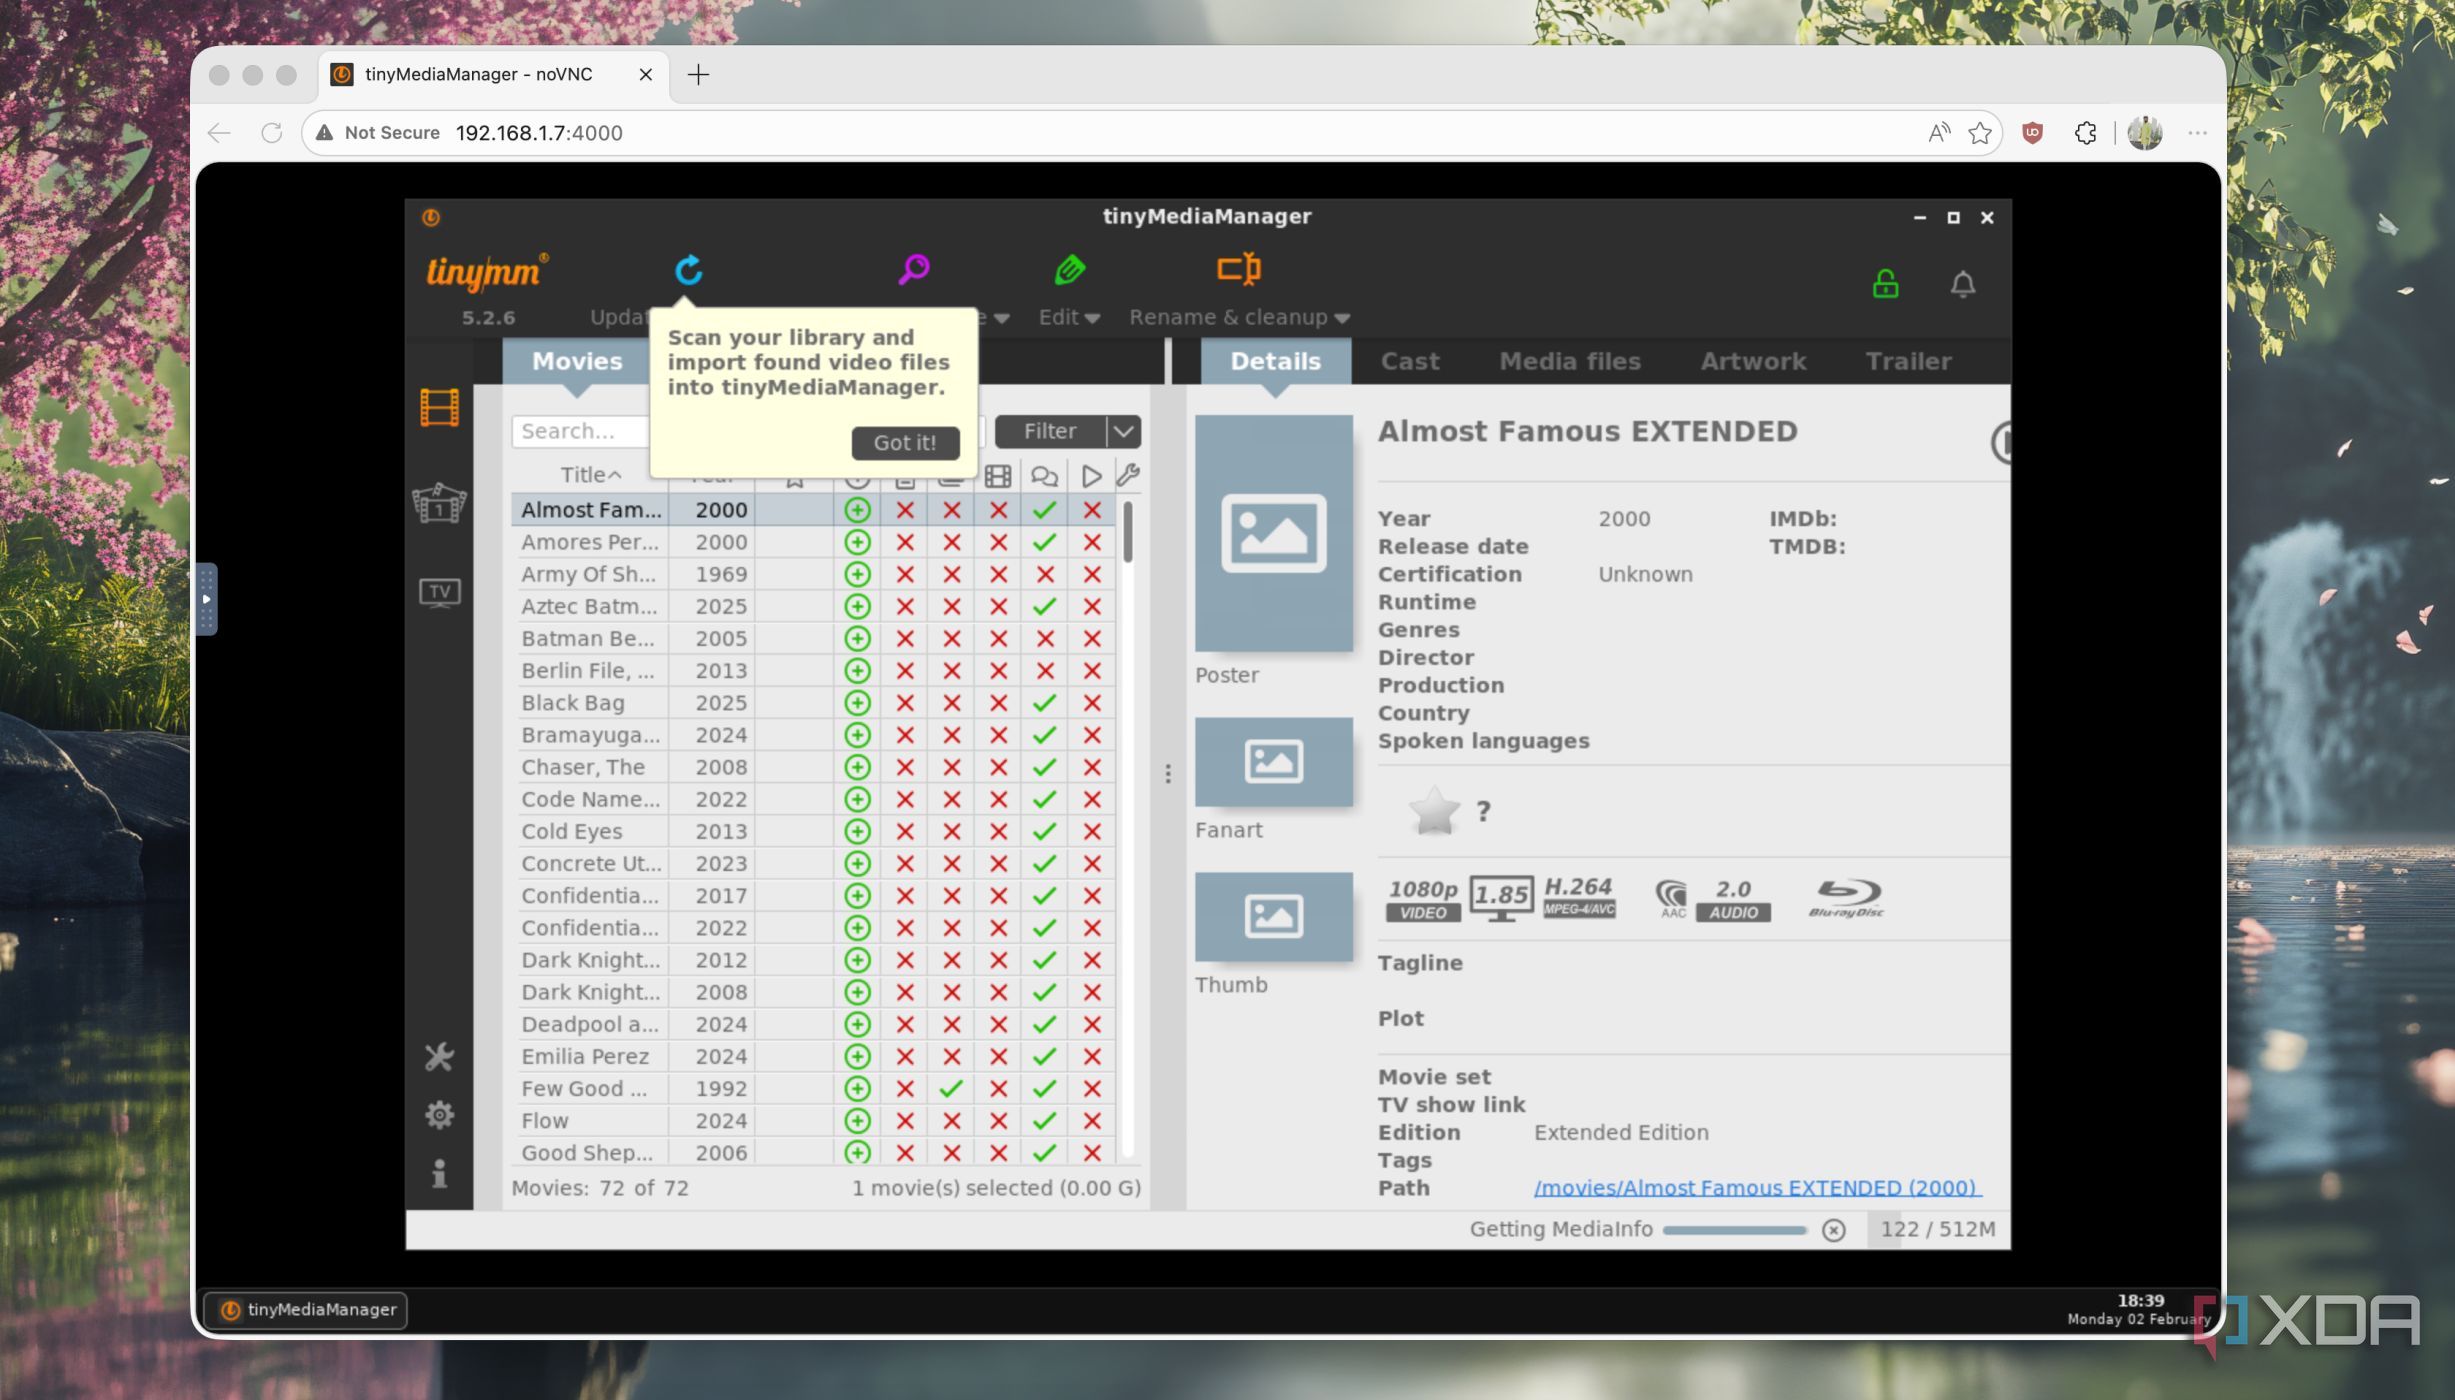The width and height of the screenshot is (2455, 1400).
Task: Toggle the star rating for Almost Famous
Action: 1434,811
